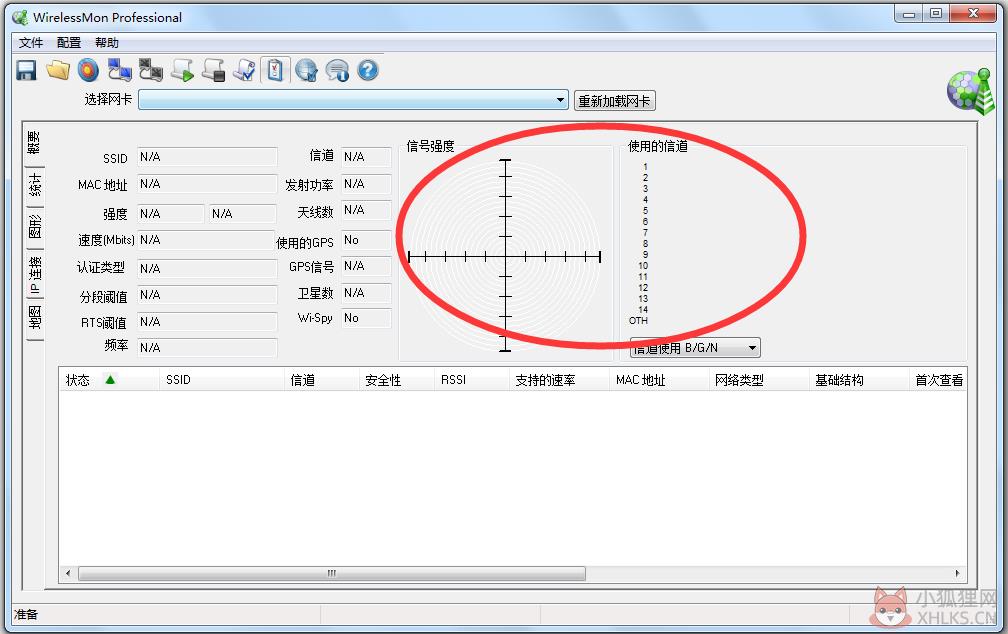Screen dimensions: 1008x634
Task: Click the dark disconnected computers icon
Action: pos(151,70)
